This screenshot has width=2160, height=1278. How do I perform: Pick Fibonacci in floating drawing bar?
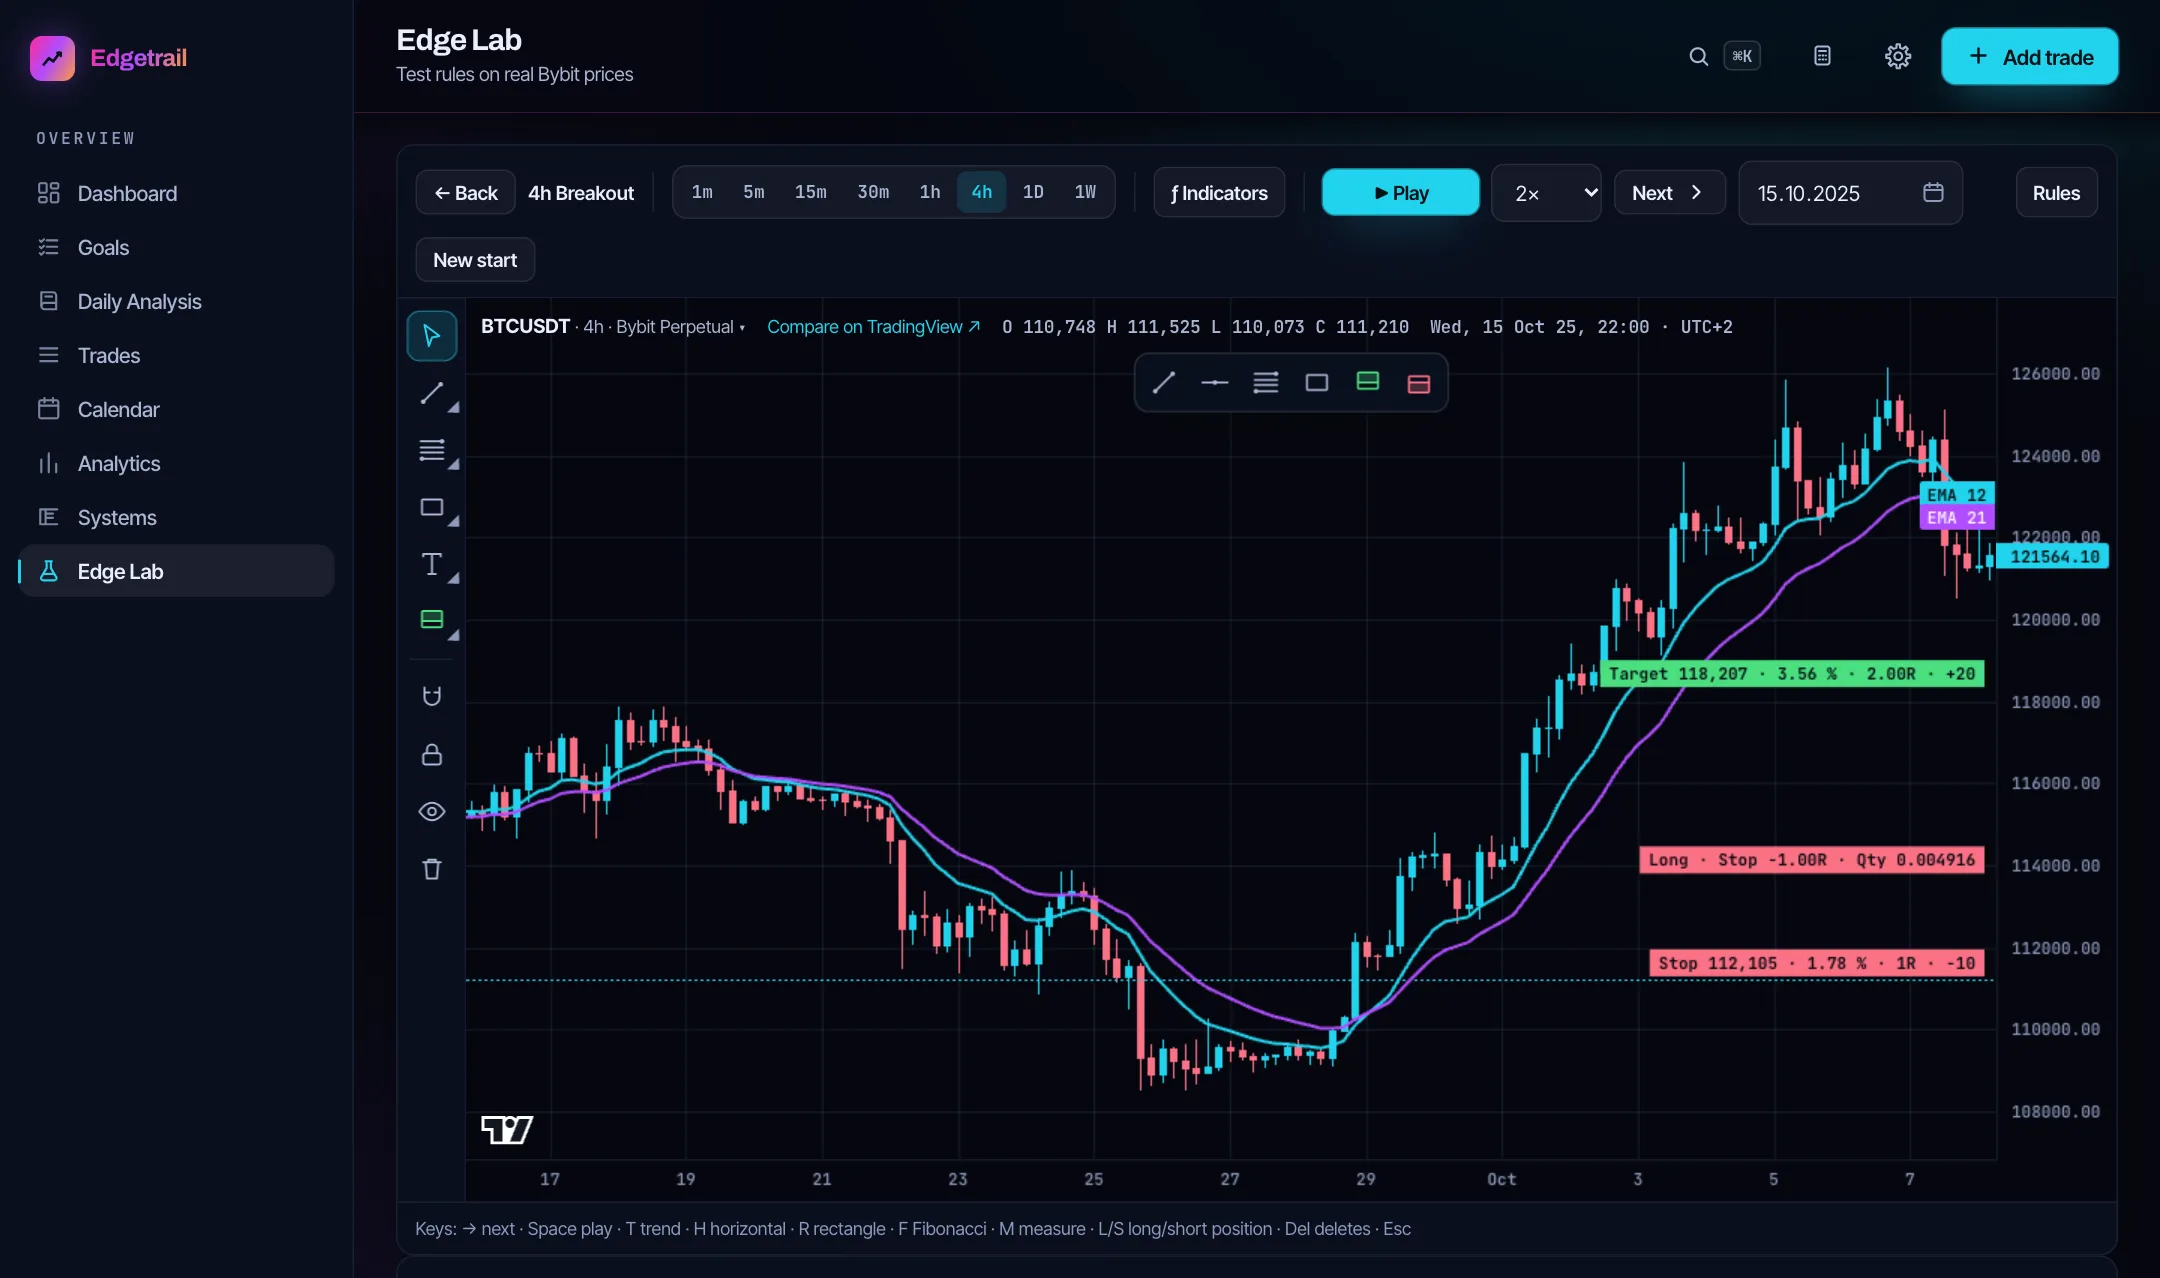pyautogui.click(x=1266, y=383)
